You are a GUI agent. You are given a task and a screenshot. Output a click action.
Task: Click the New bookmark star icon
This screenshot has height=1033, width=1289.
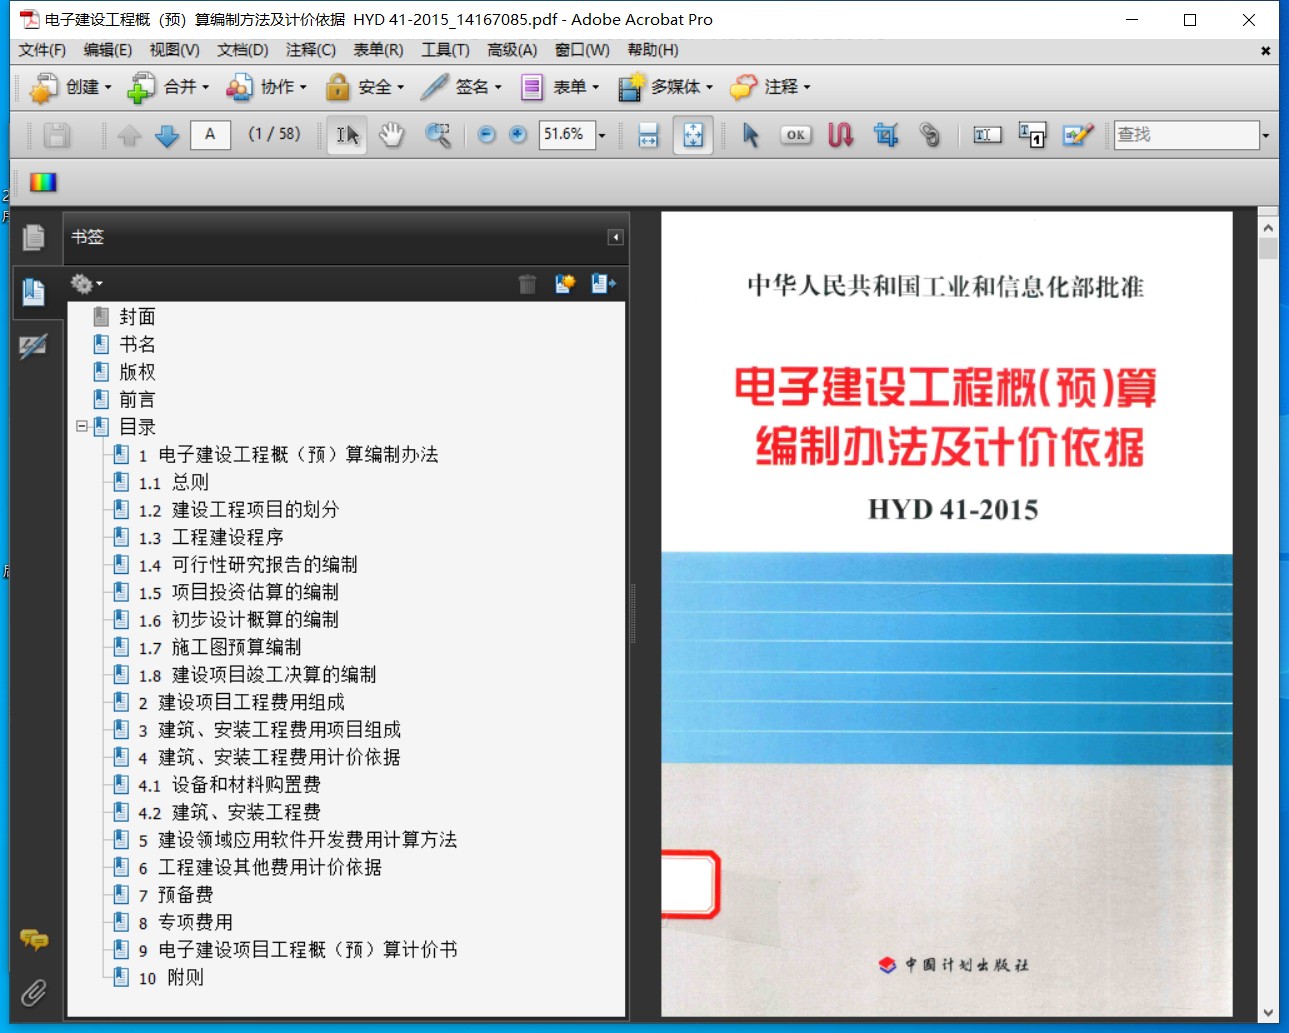point(565,284)
